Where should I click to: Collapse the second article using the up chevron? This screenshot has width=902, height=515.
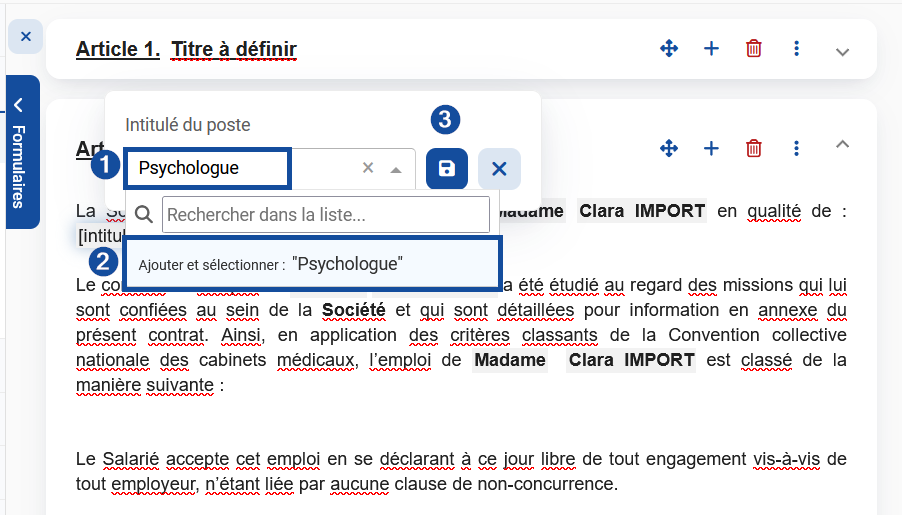click(x=842, y=144)
